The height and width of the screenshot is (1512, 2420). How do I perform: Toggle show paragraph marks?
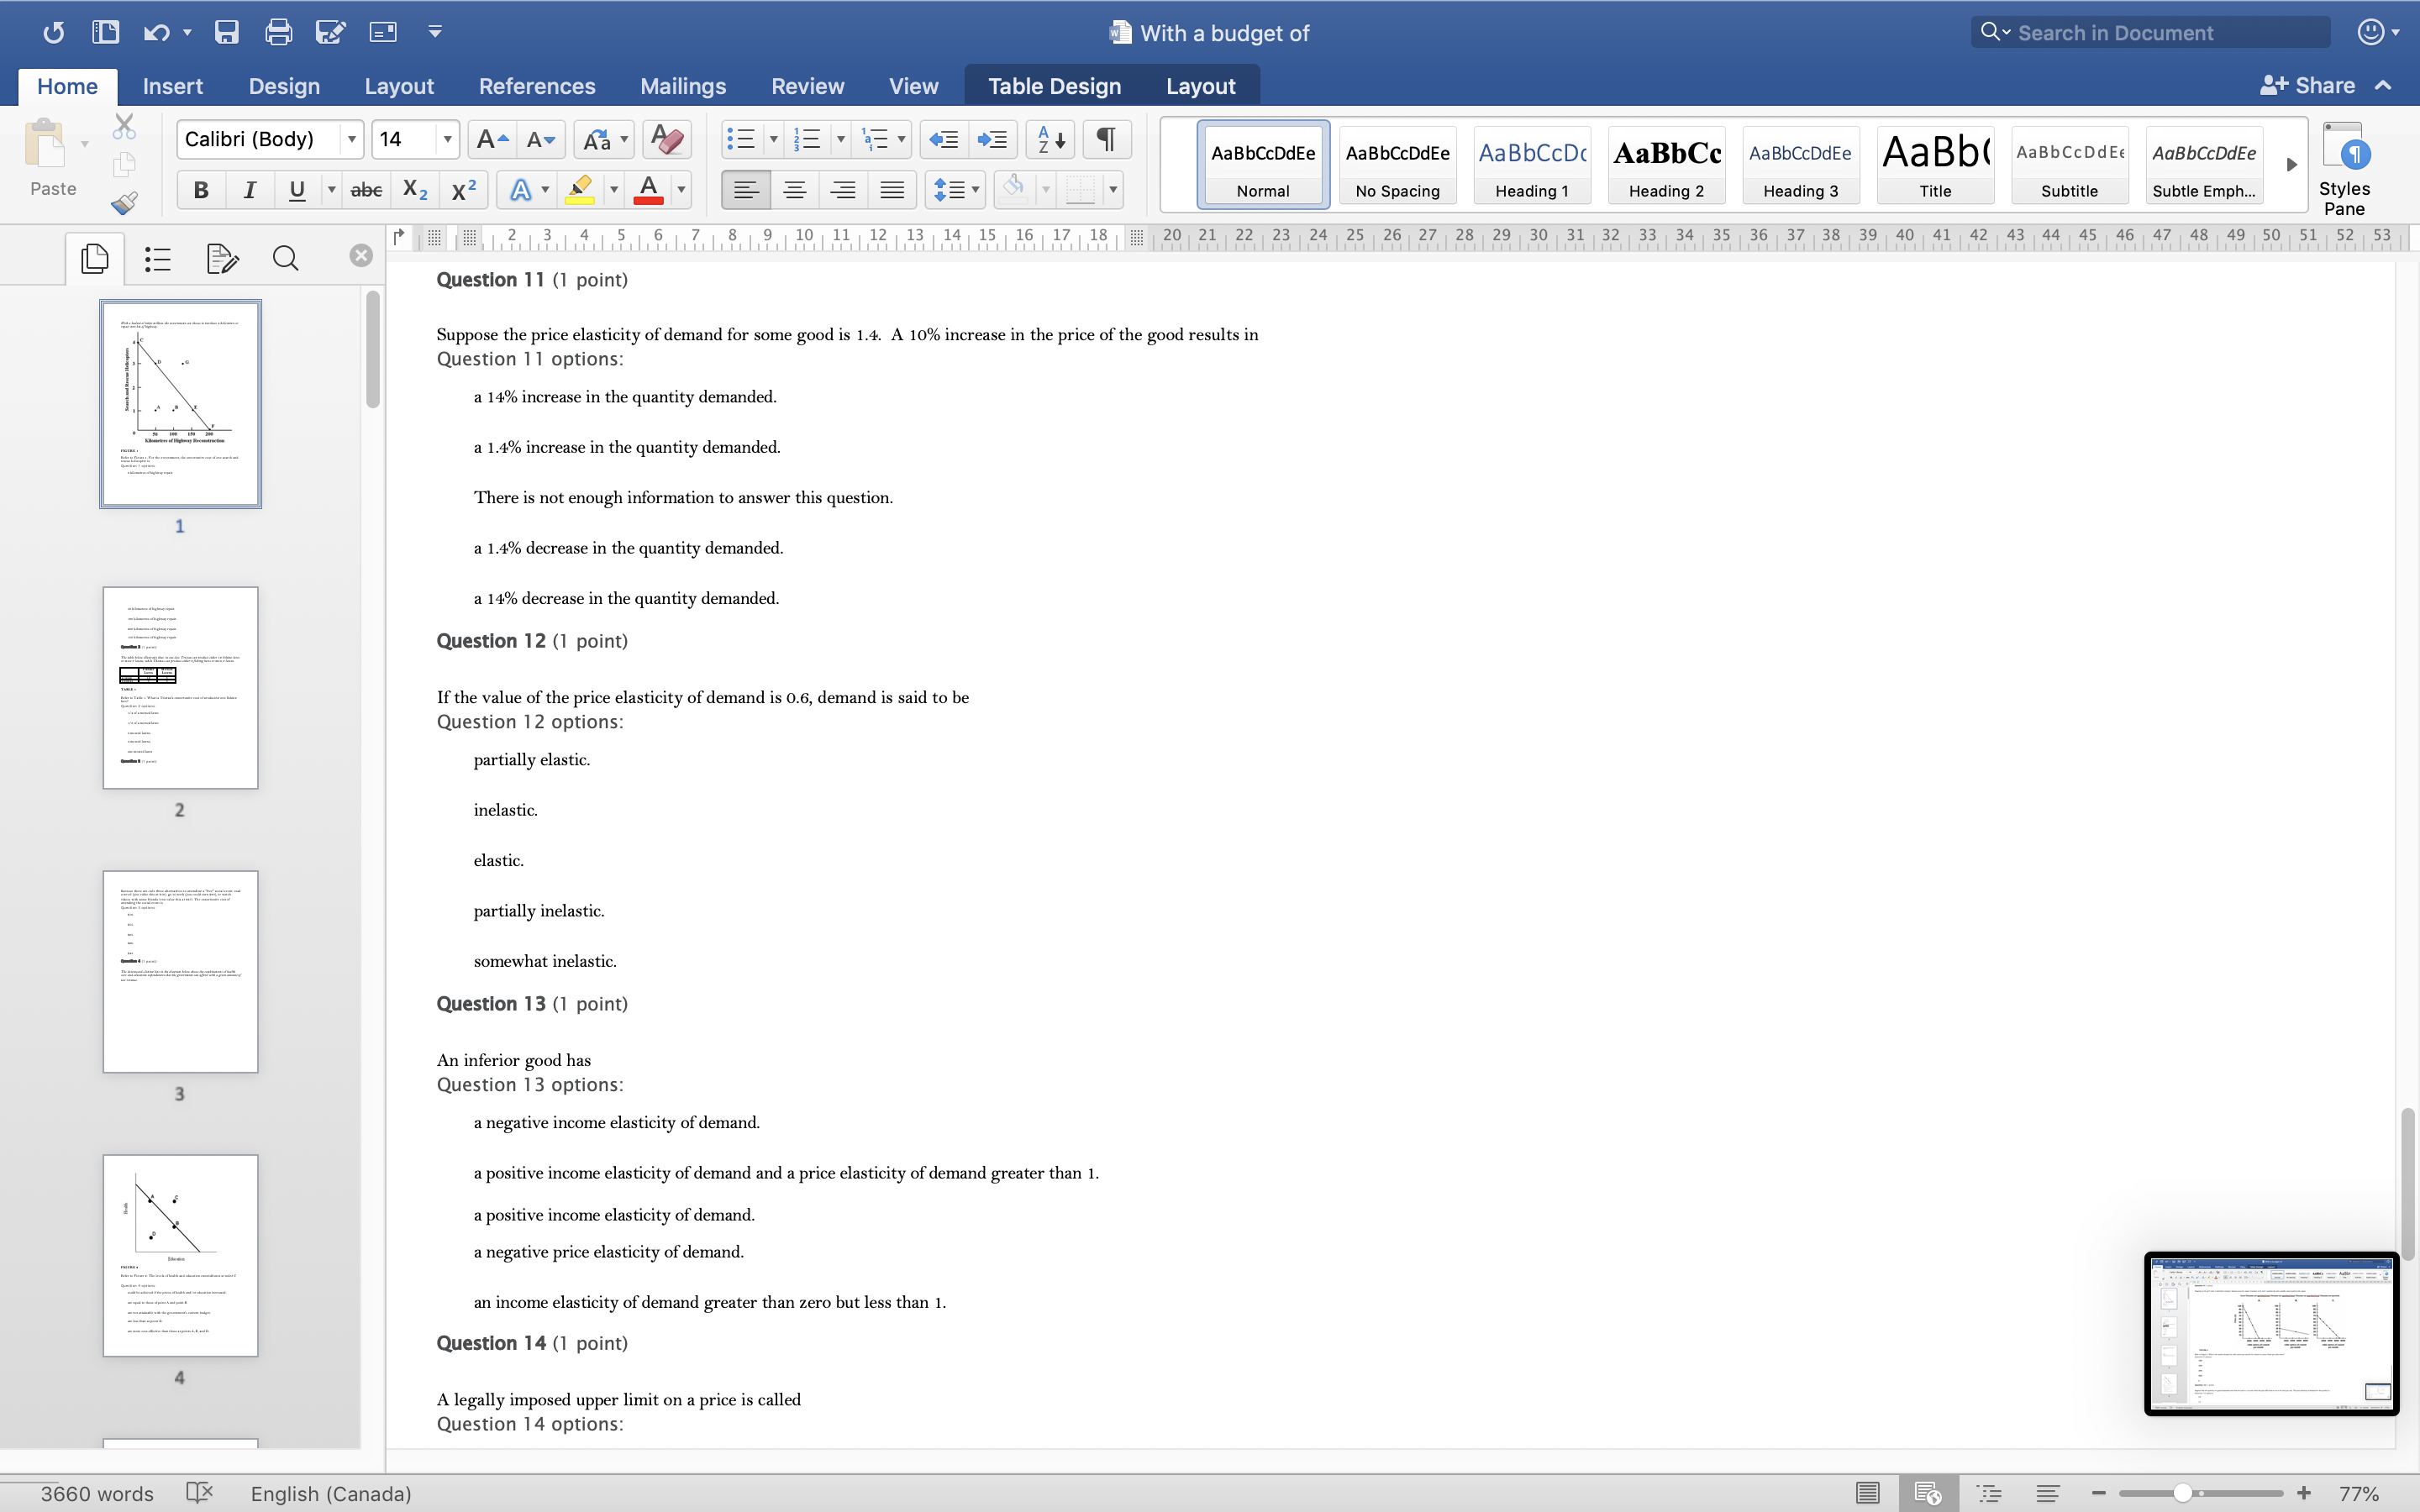1106,139
